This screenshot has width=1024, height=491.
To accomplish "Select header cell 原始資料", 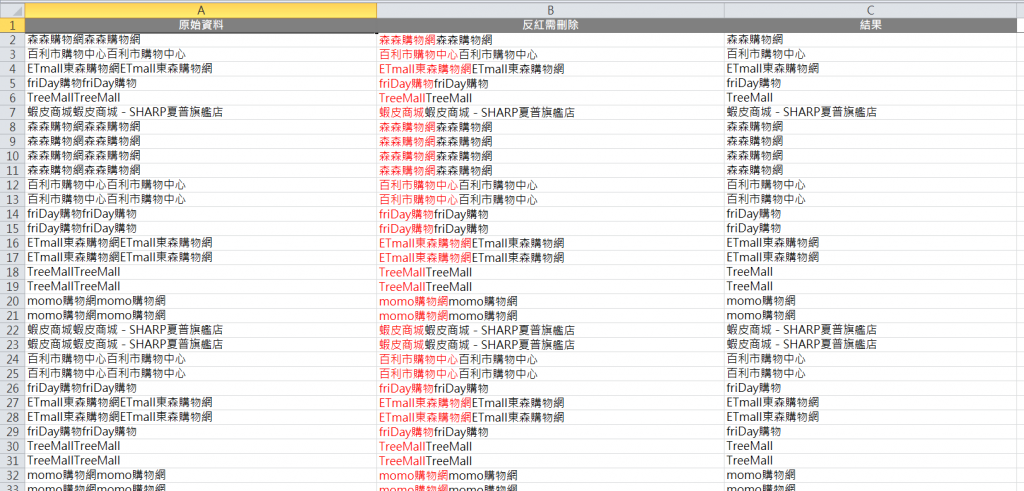I will (x=200, y=25).
